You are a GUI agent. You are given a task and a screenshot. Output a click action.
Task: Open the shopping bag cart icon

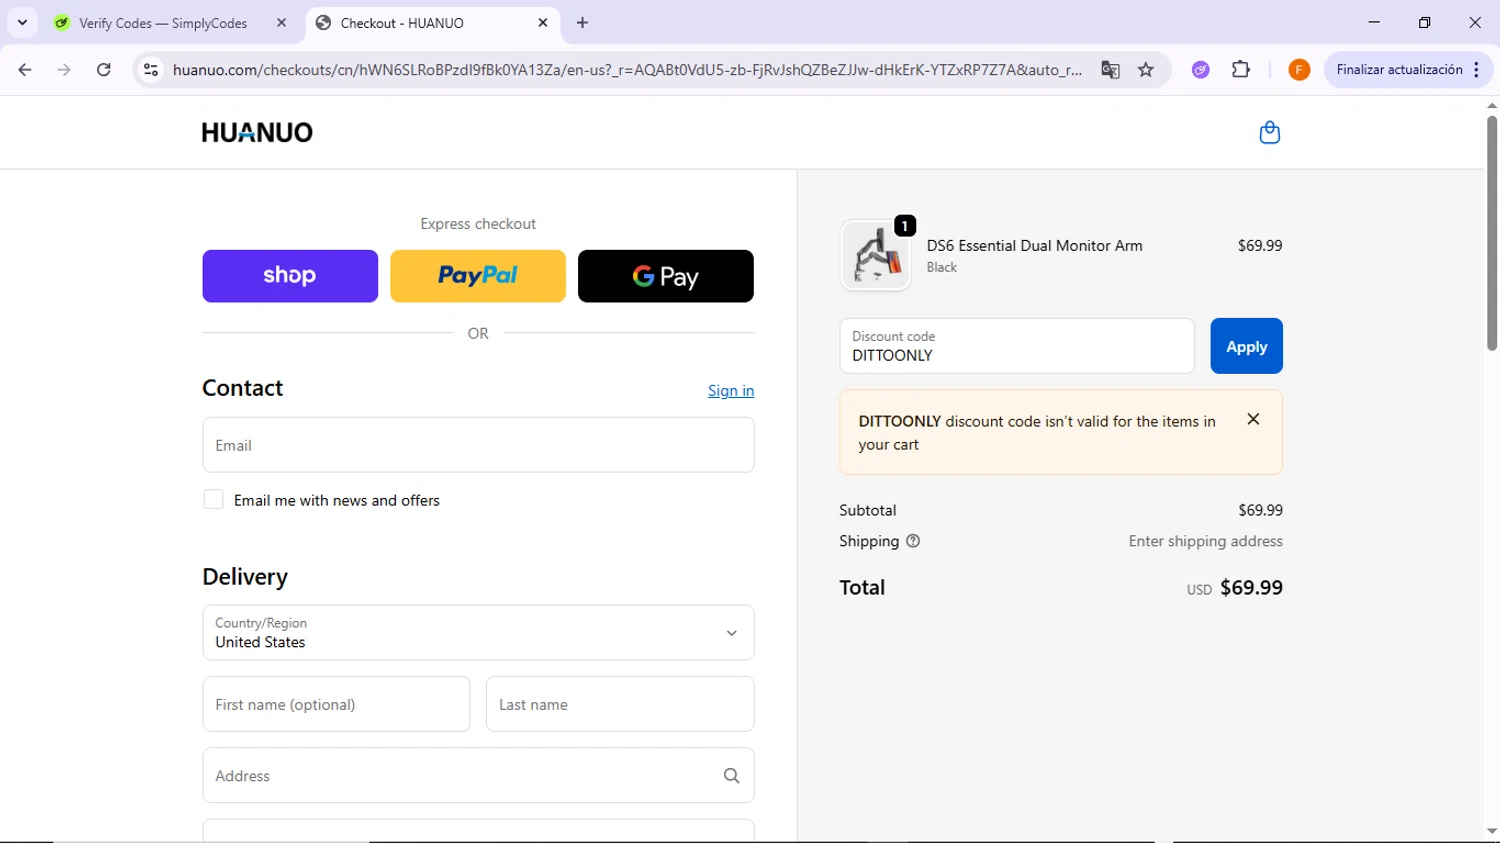[x=1269, y=132]
